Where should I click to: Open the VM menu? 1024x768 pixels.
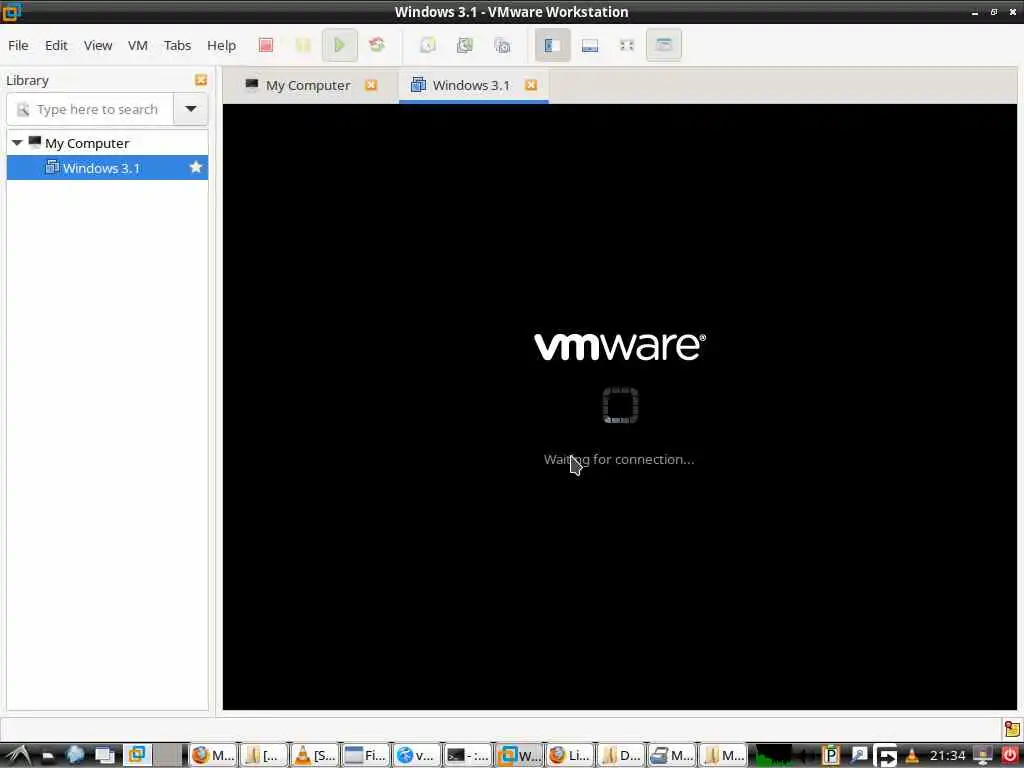[138, 45]
